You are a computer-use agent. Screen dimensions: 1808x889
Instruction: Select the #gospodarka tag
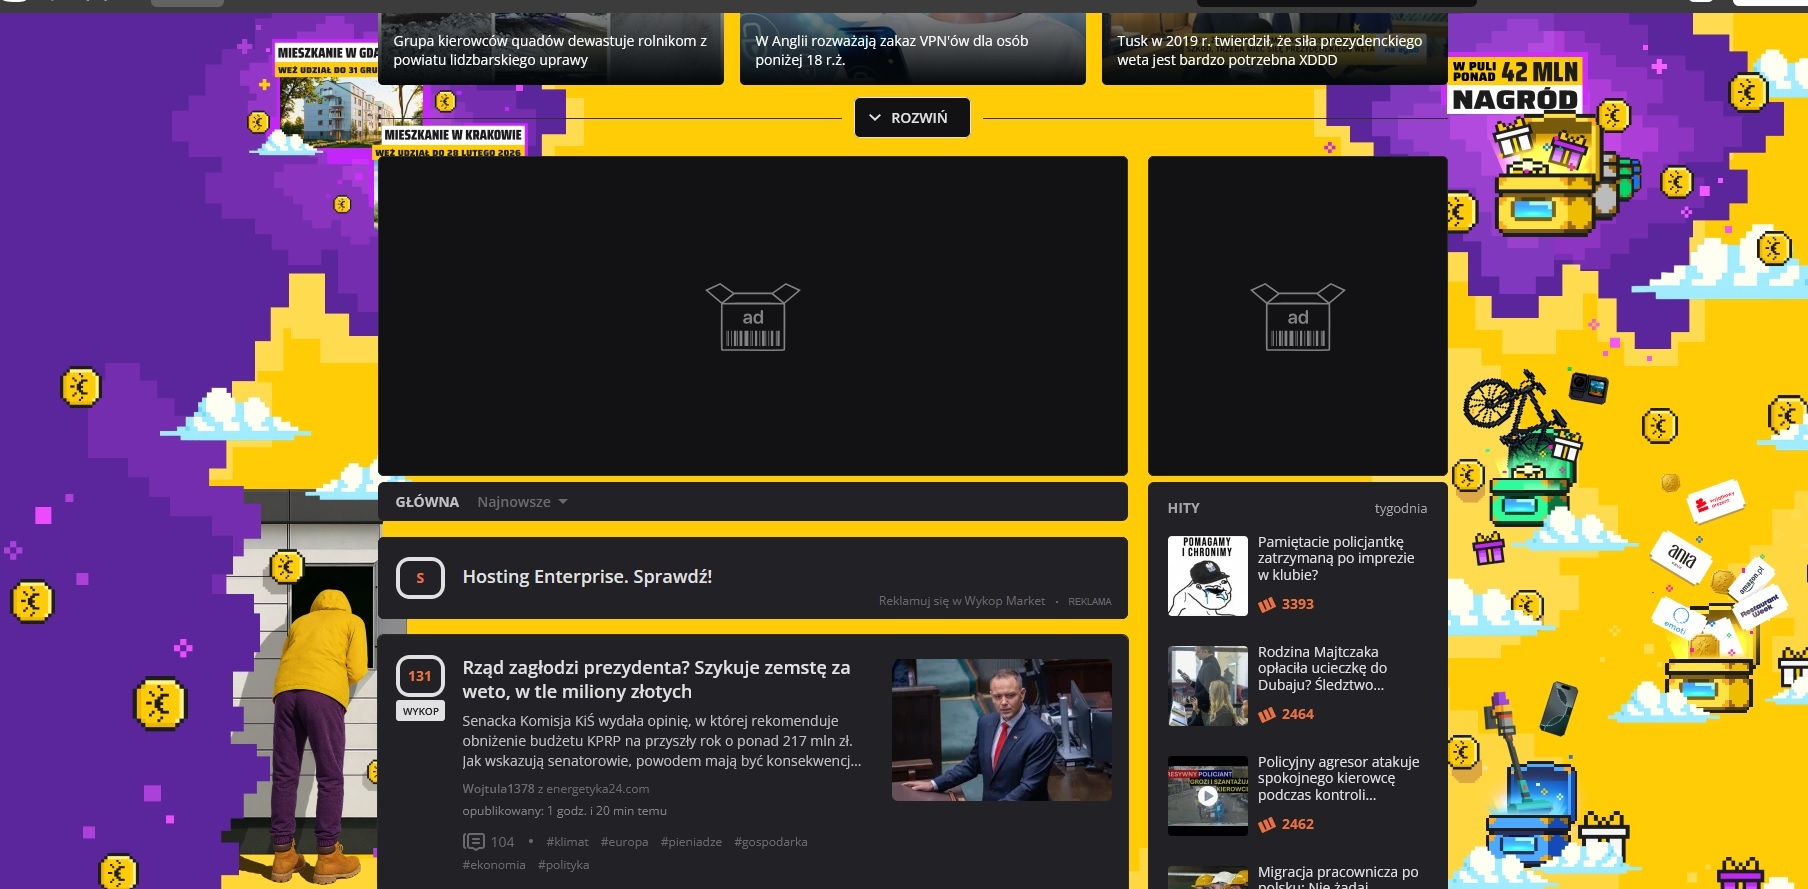[770, 842]
